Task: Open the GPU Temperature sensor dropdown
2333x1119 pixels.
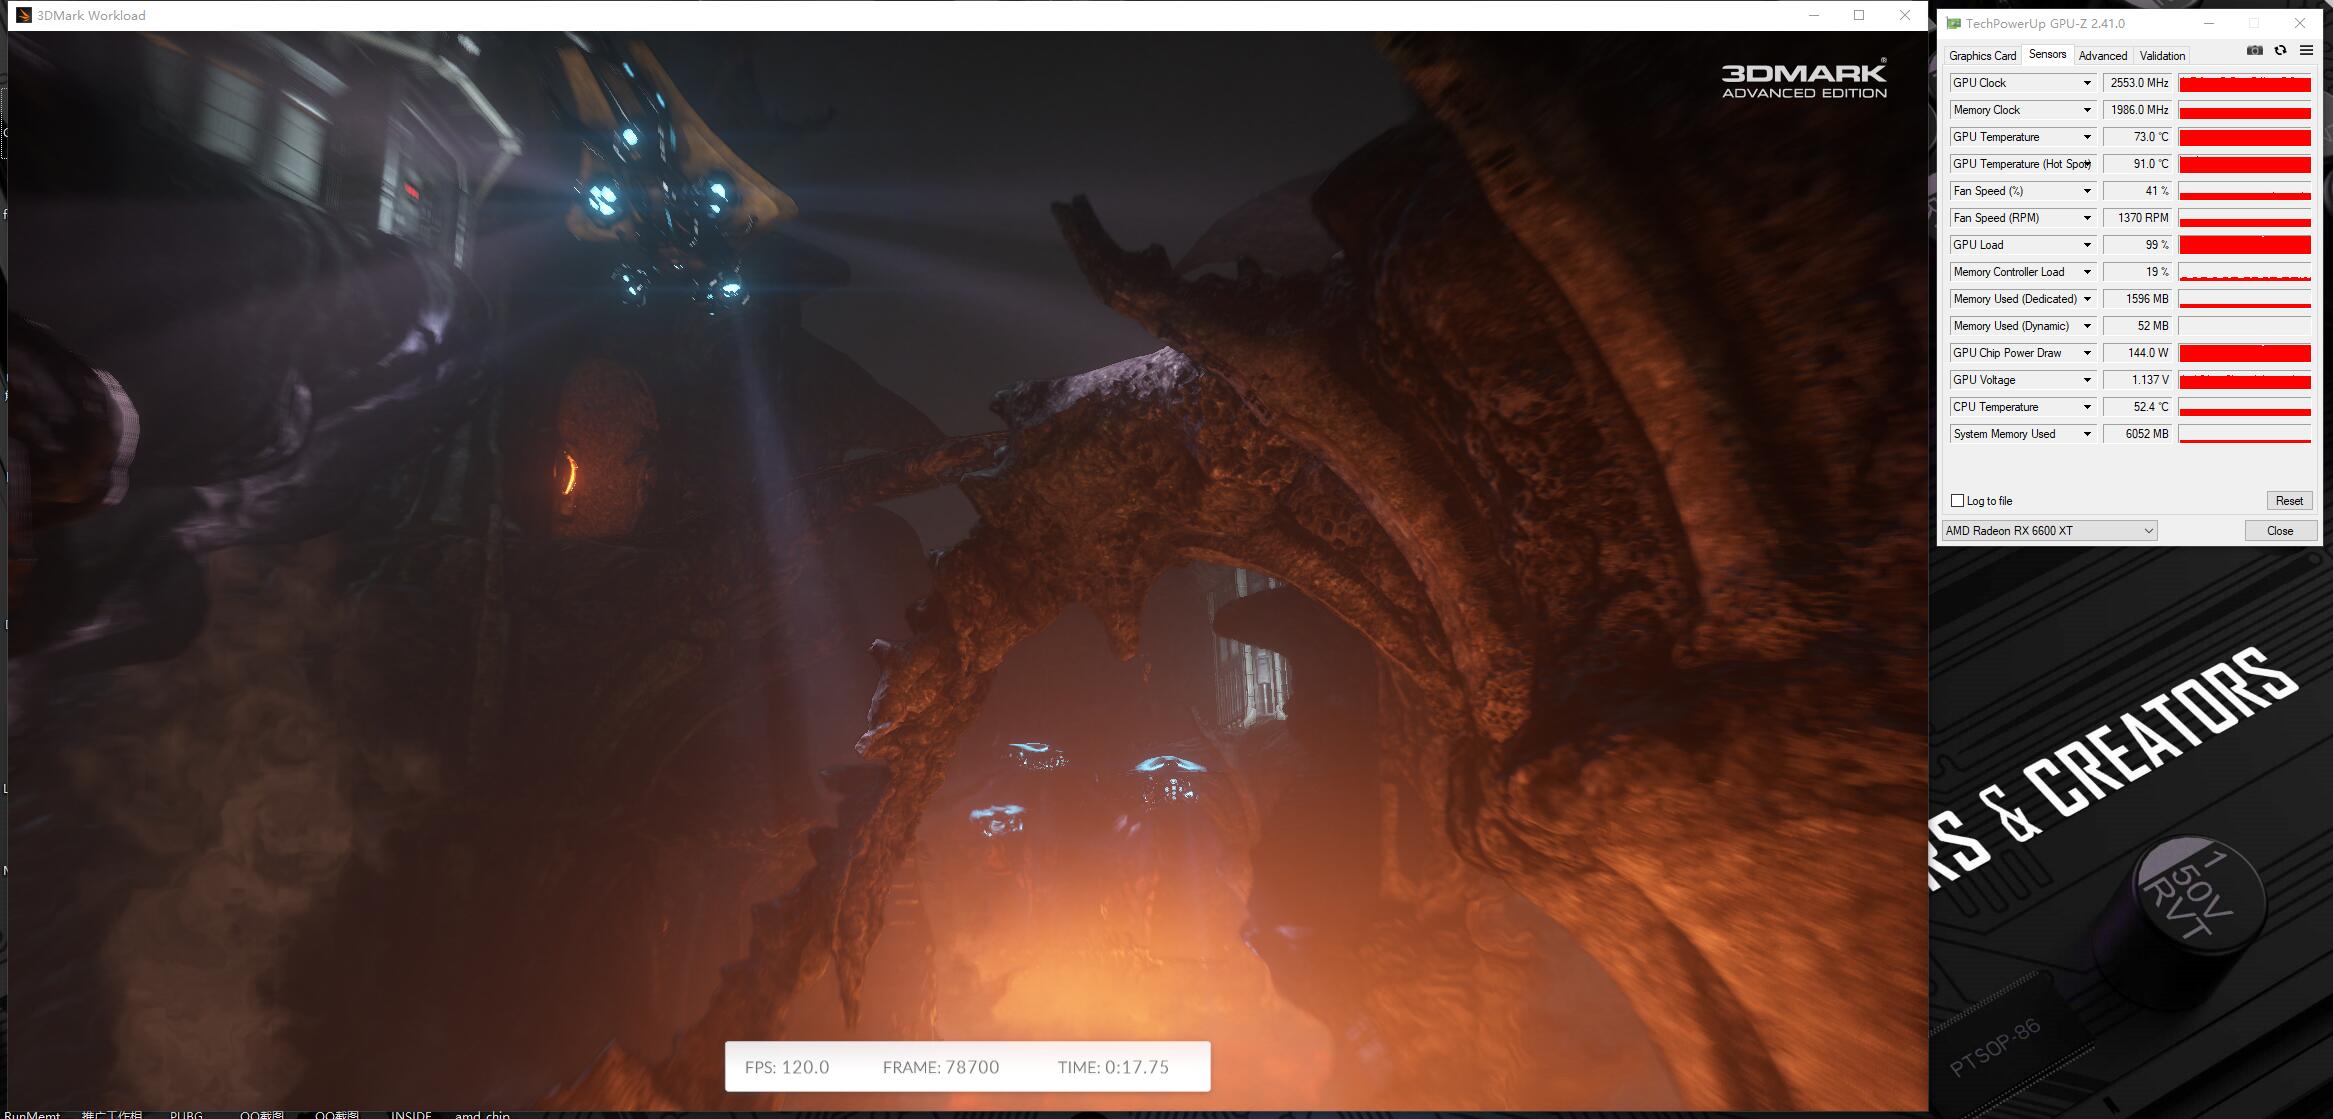Action: [x=2087, y=137]
